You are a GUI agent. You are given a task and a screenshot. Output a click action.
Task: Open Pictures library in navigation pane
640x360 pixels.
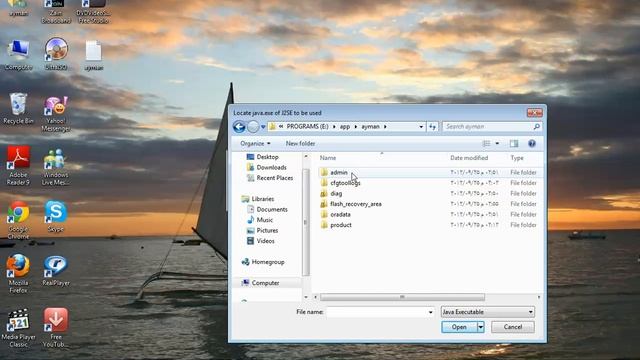point(267,231)
